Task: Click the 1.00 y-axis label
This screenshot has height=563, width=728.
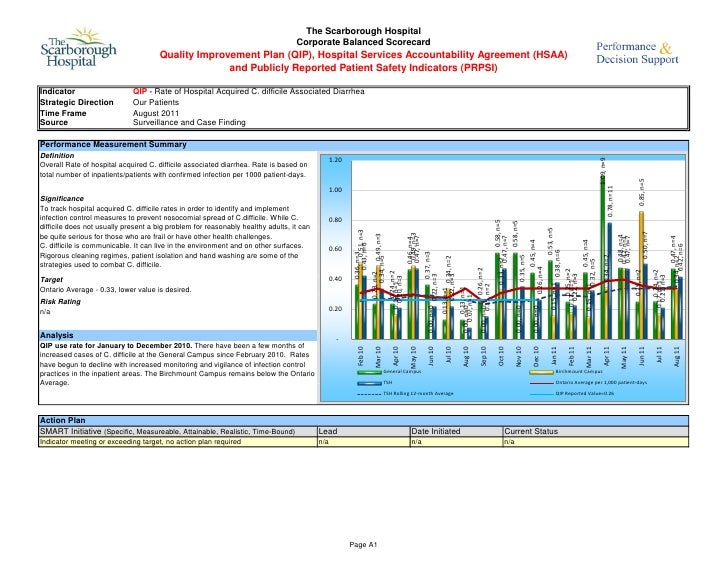Action: pos(335,190)
